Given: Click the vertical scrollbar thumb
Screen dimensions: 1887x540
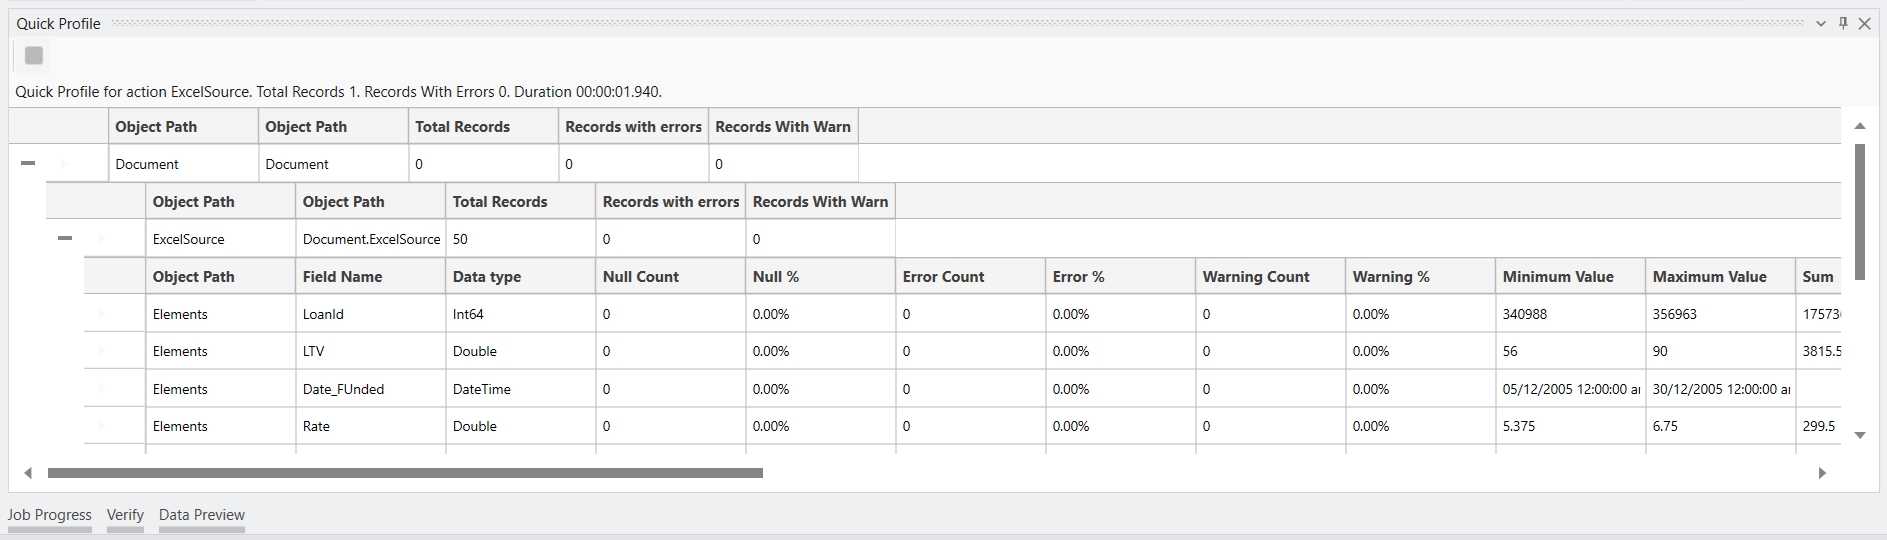Looking at the screenshot, I should [x=1860, y=210].
